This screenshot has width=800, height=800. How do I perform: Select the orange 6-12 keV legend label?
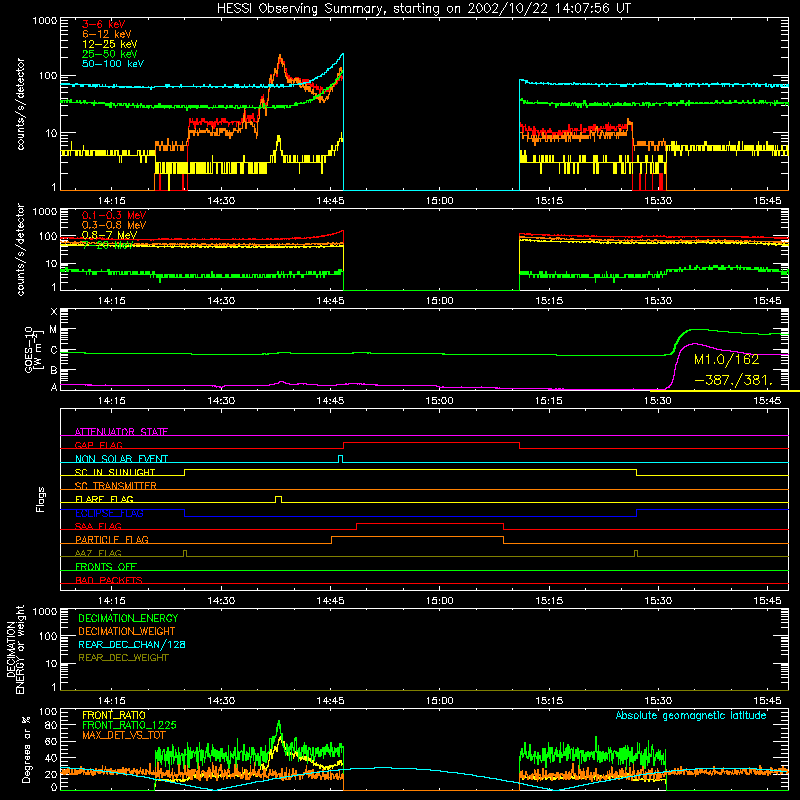point(107,34)
